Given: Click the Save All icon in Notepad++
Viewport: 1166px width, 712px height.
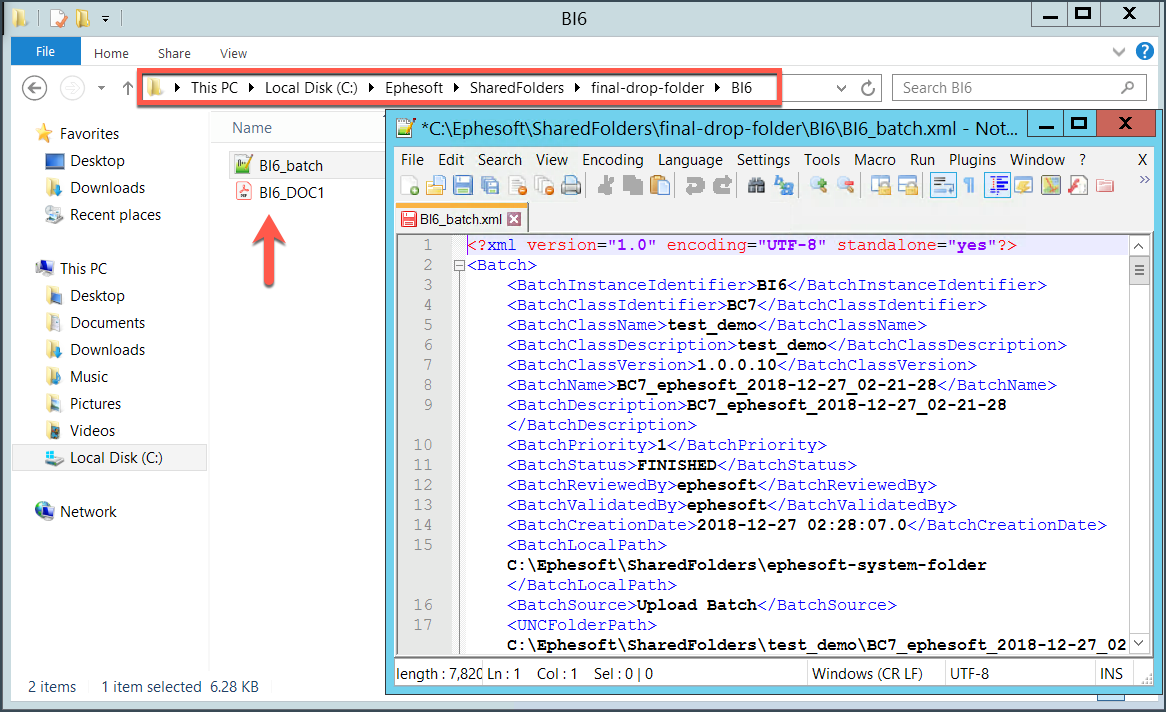Looking at the screenshot, I should pyautogui.click(x=489, y=185).
